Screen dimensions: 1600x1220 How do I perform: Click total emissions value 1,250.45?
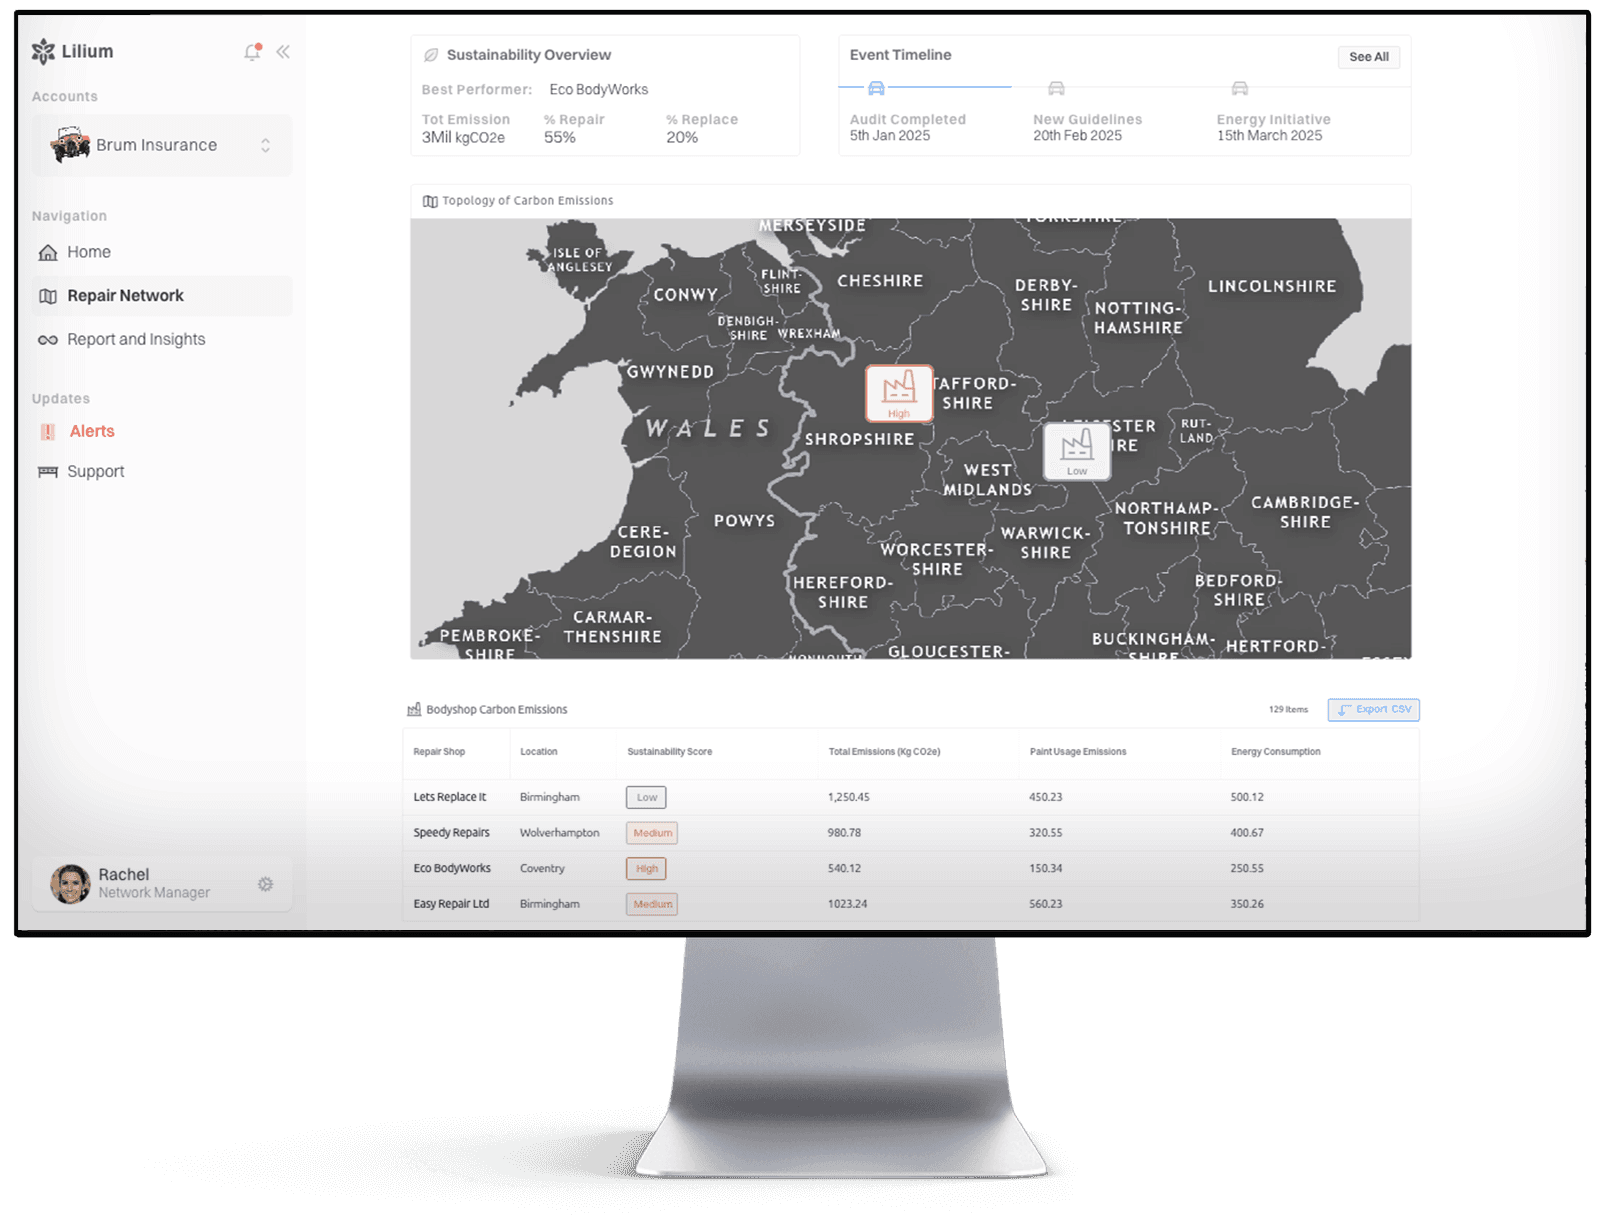[849, 797]
